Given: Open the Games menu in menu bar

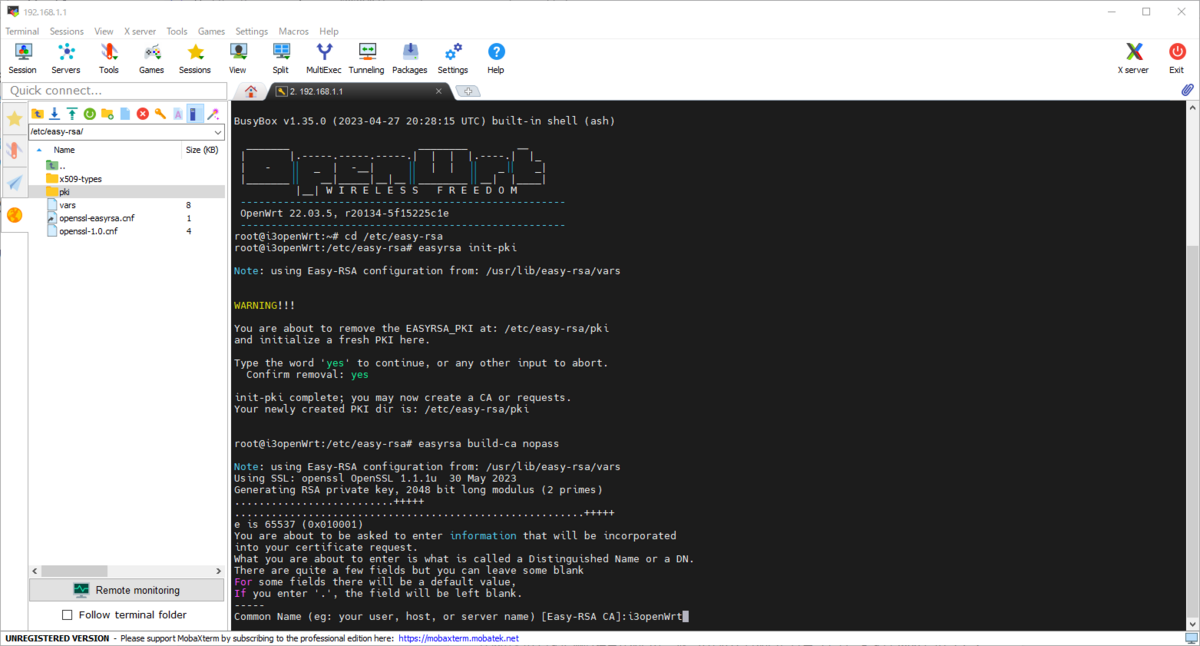Looking at the screenshot, I should [211, 31].
